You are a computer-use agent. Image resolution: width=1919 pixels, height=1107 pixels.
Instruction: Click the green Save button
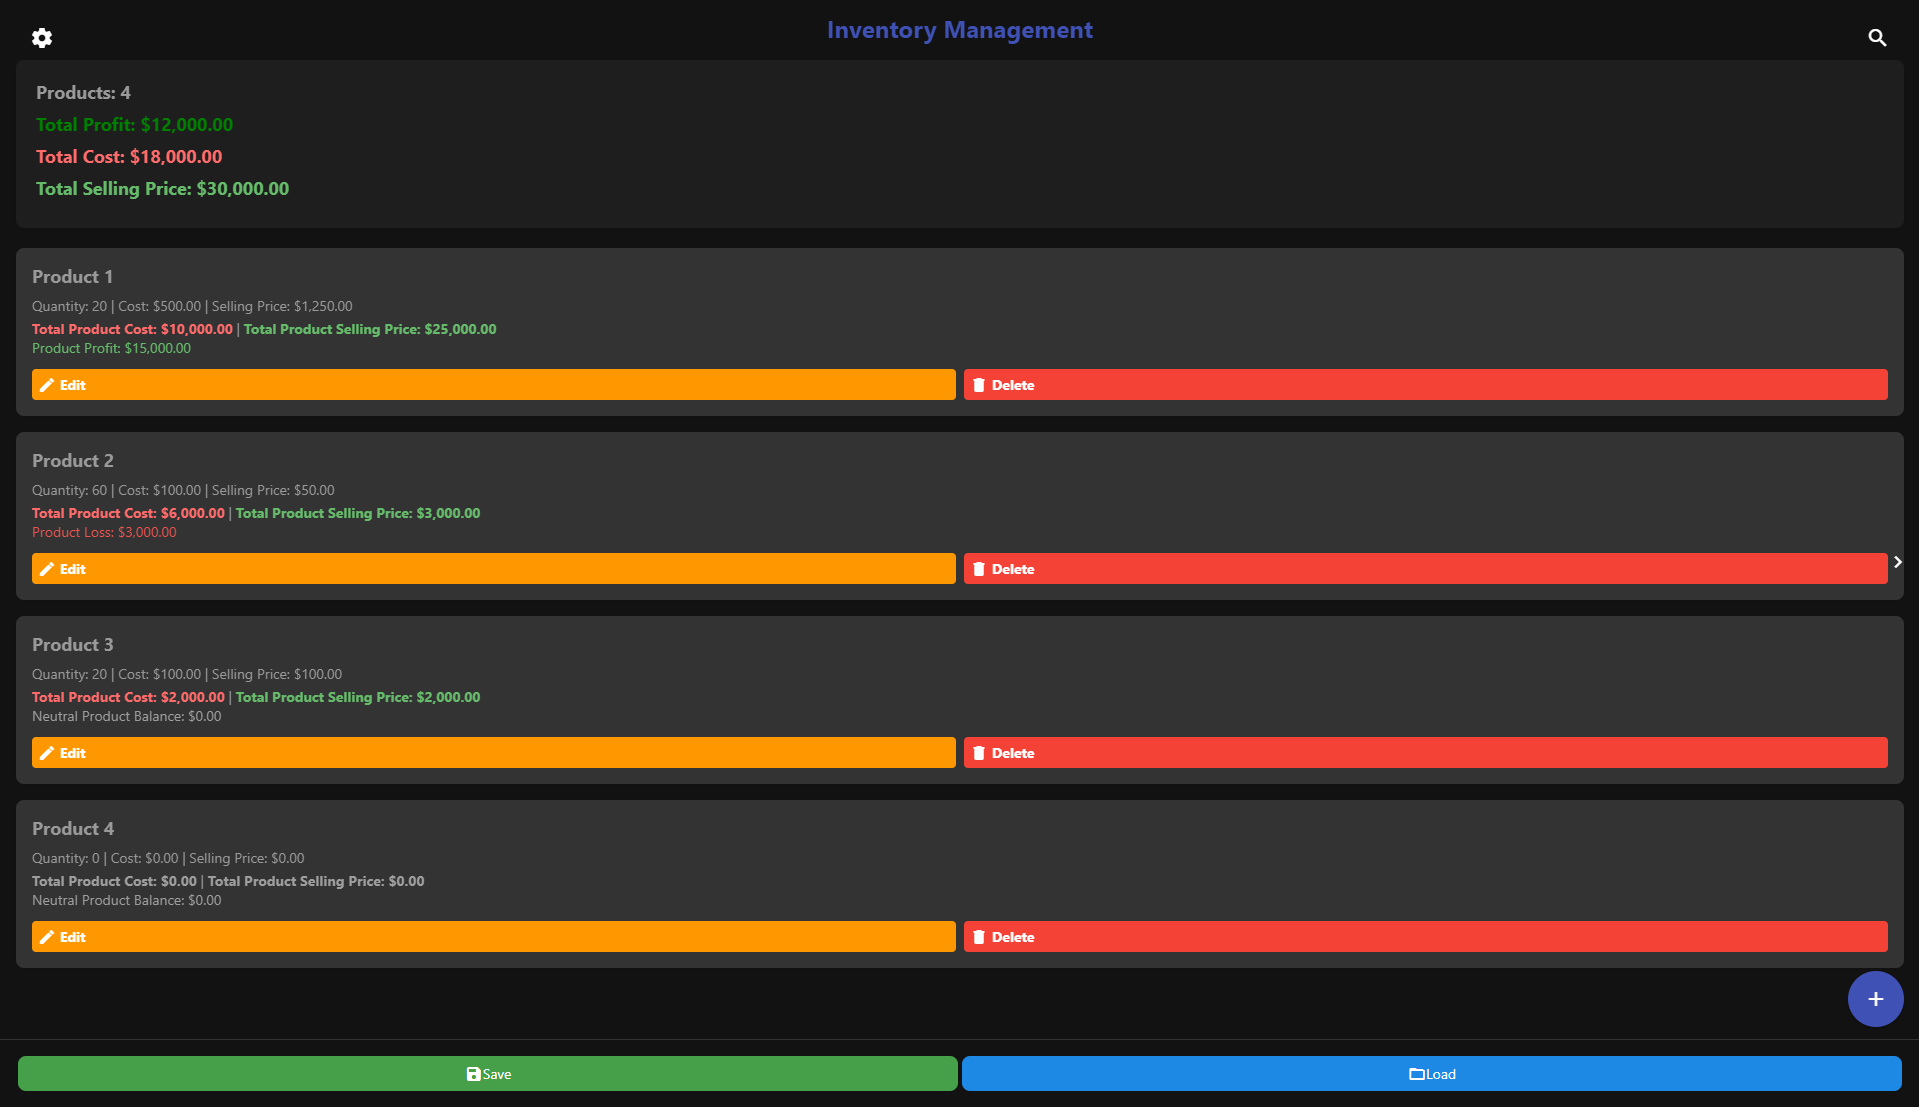coord(488,1074)
